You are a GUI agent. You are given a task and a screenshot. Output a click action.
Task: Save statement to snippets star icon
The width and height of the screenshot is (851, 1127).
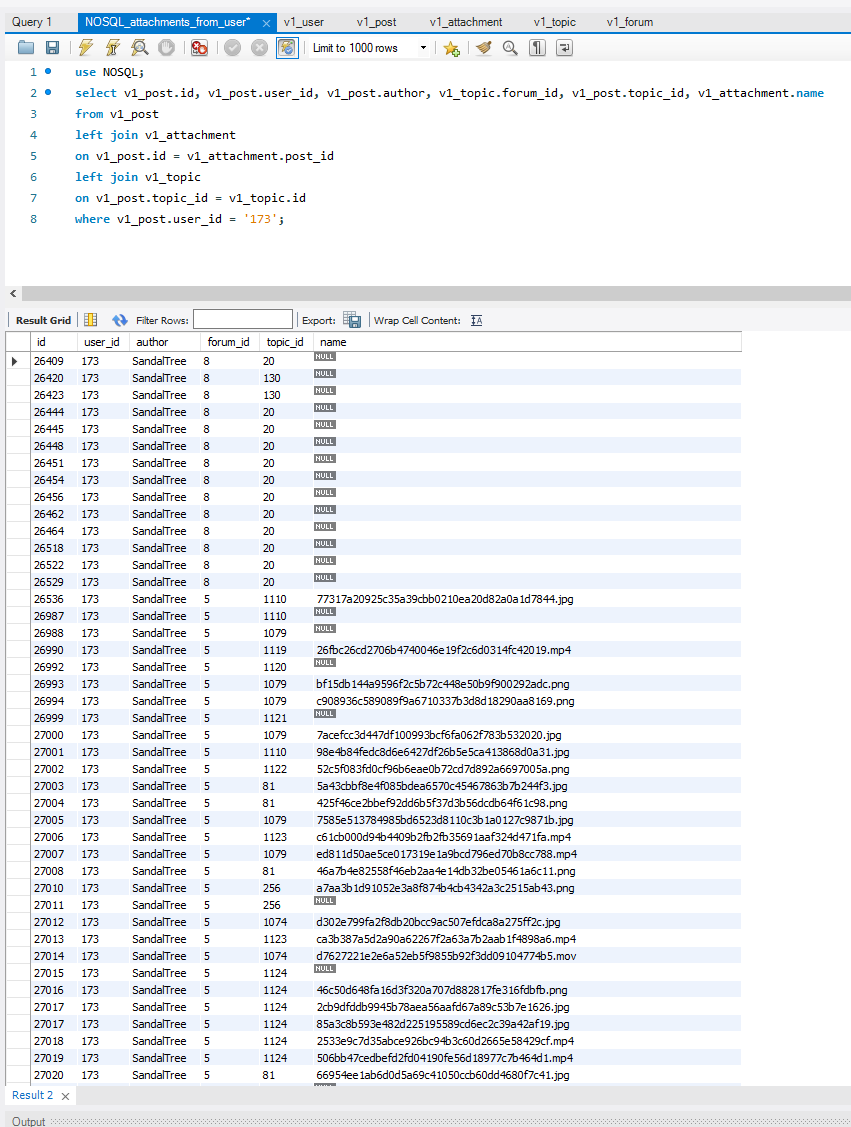tap(451, 48)
